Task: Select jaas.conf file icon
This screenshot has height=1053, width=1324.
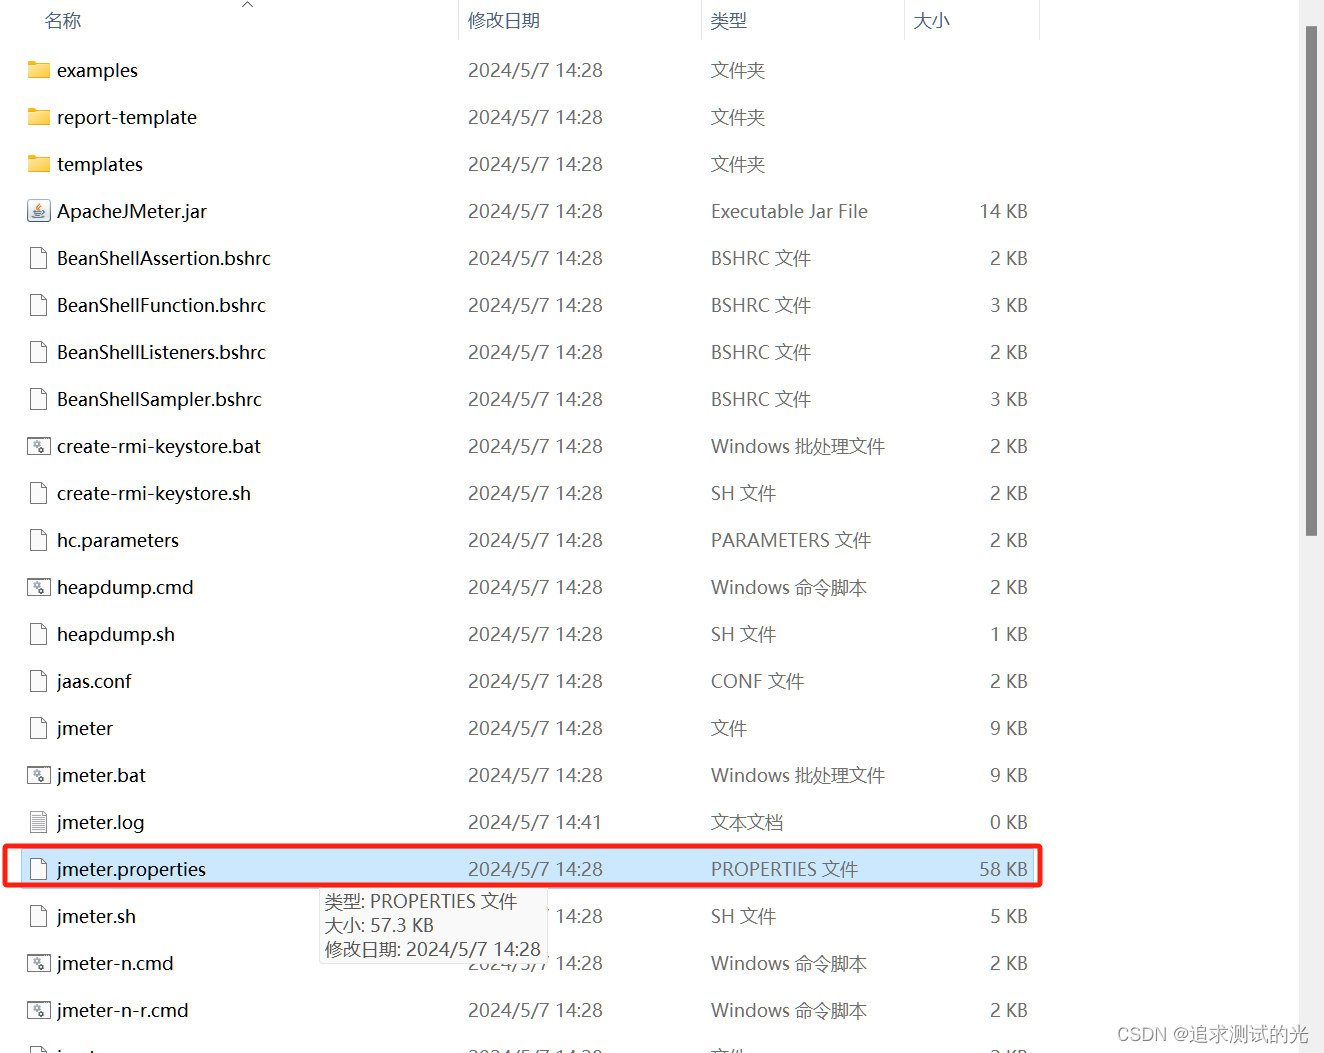Action: click(38, 681)
